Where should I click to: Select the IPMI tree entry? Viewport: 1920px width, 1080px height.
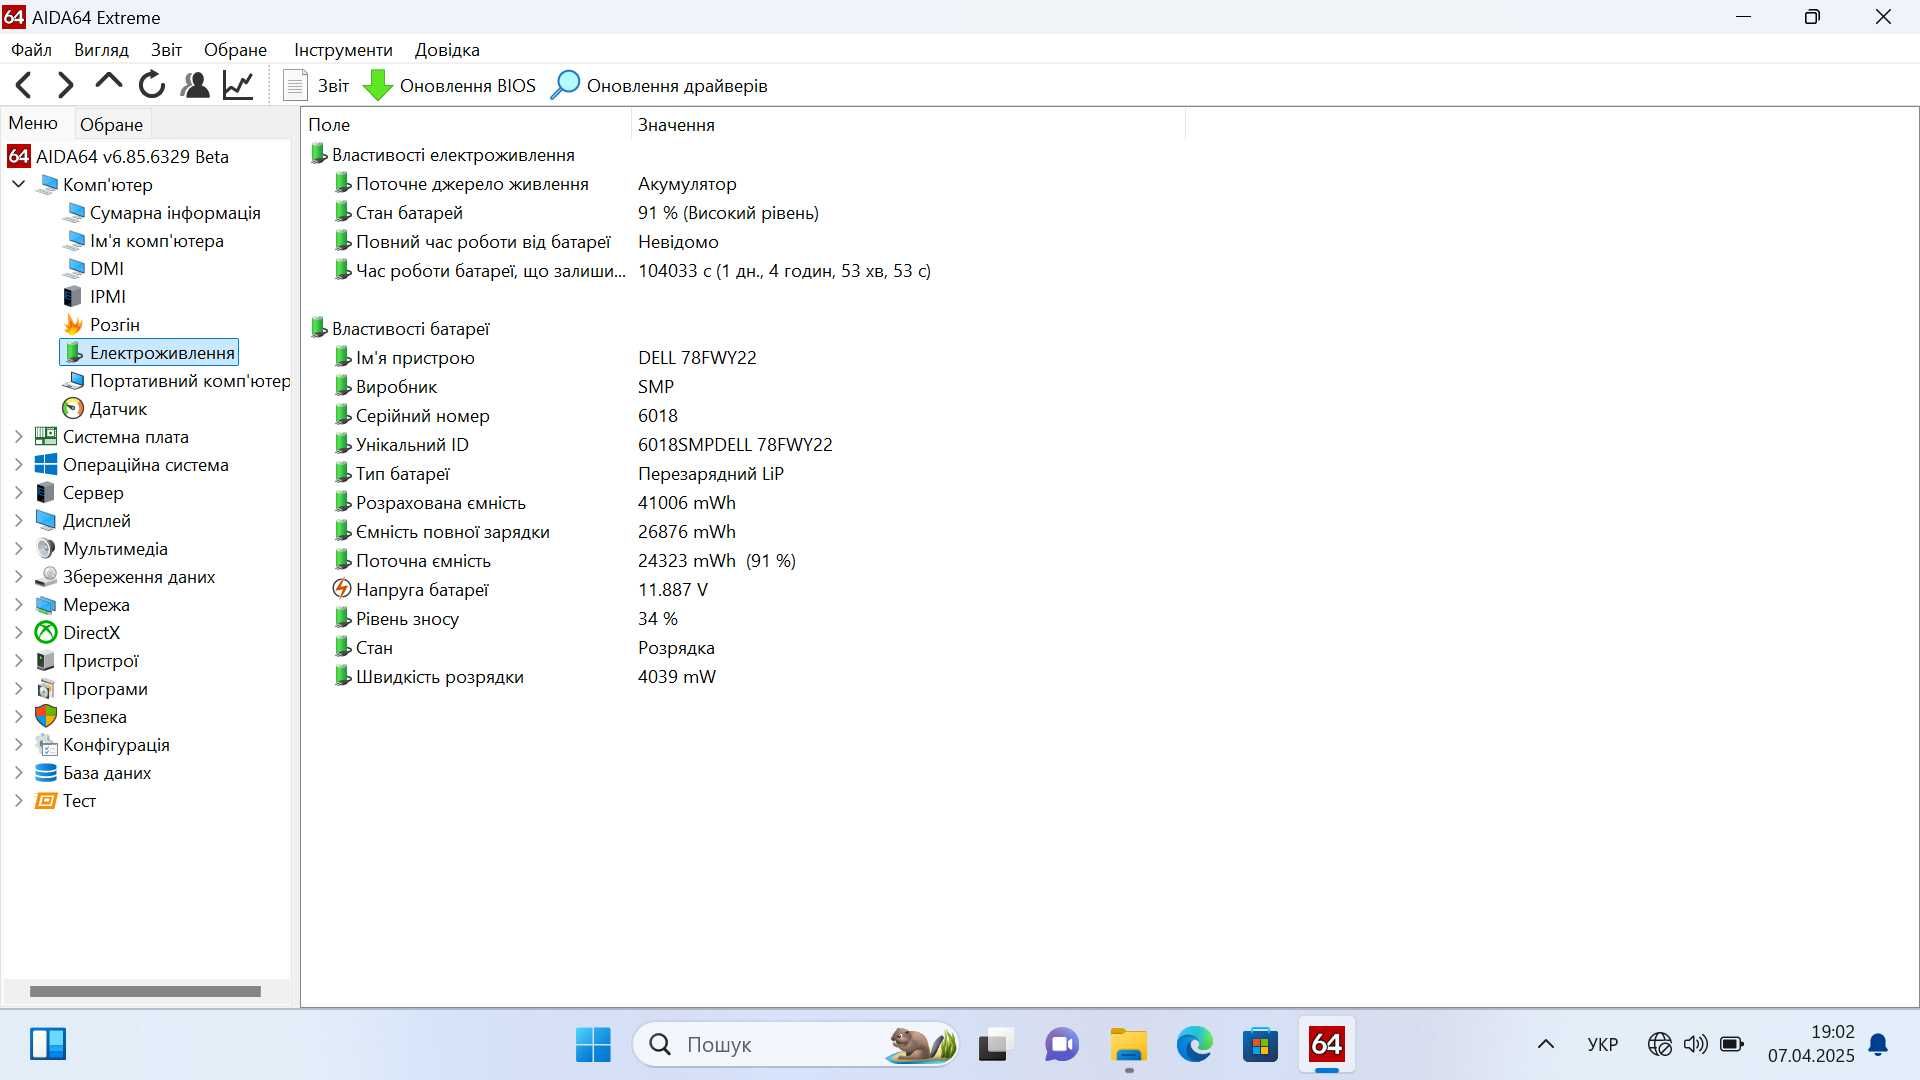click(95, 297)
